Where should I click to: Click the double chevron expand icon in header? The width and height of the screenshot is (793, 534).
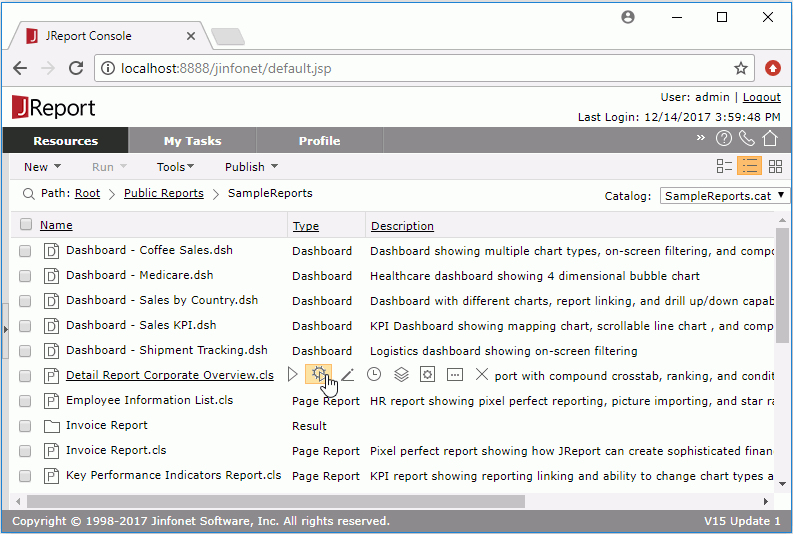(700, 138)
